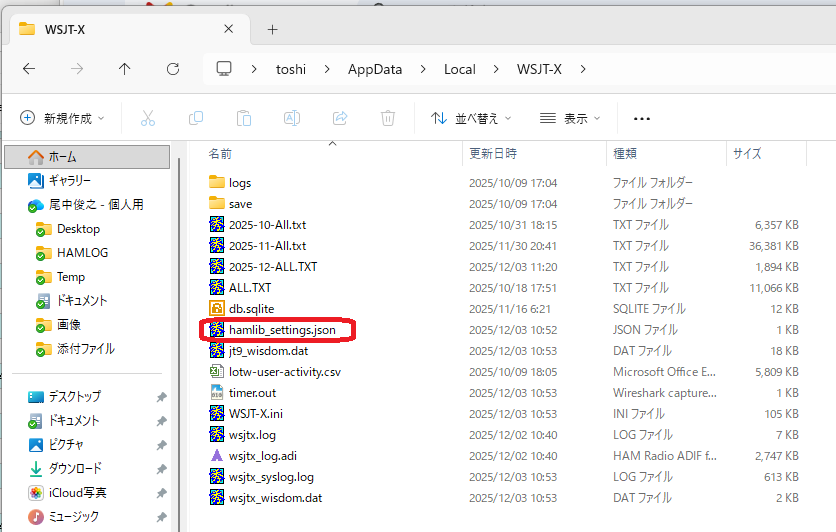This screenshot has height=532, width=836.
Task: Refresh the WSJT-X folder view
Action: 173,69
